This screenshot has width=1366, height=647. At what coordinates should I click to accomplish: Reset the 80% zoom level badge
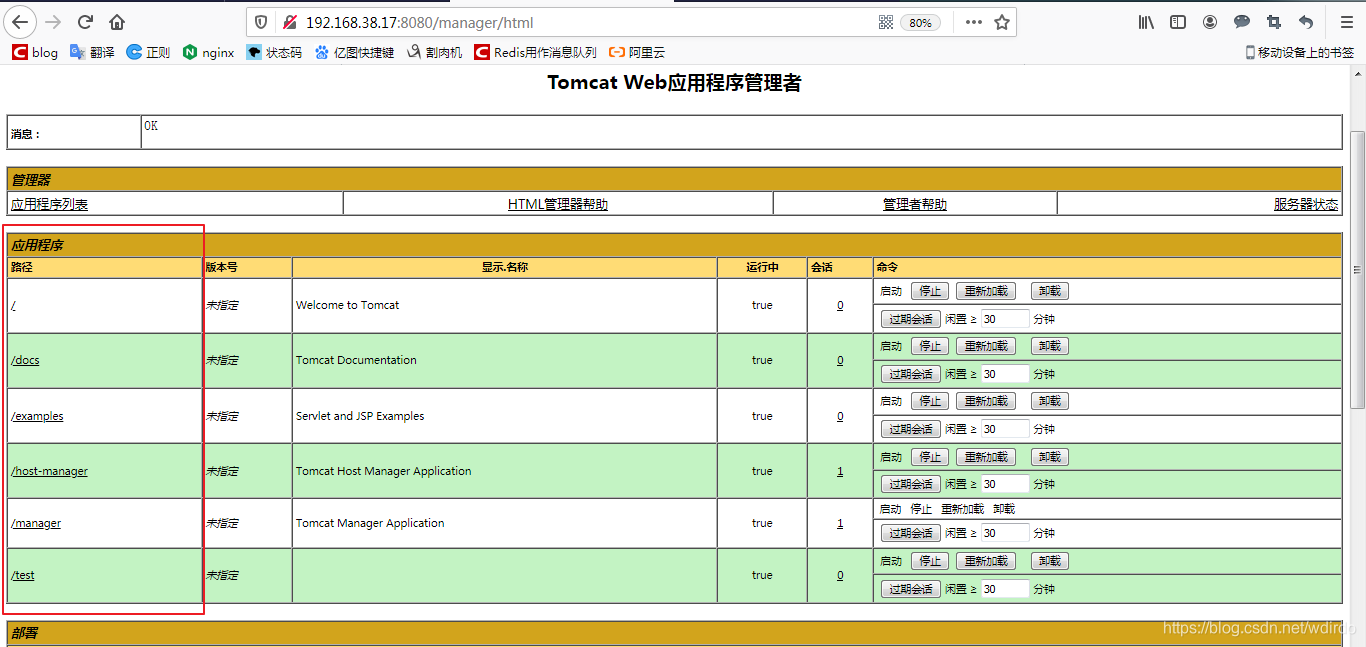[x=920, y=22]
